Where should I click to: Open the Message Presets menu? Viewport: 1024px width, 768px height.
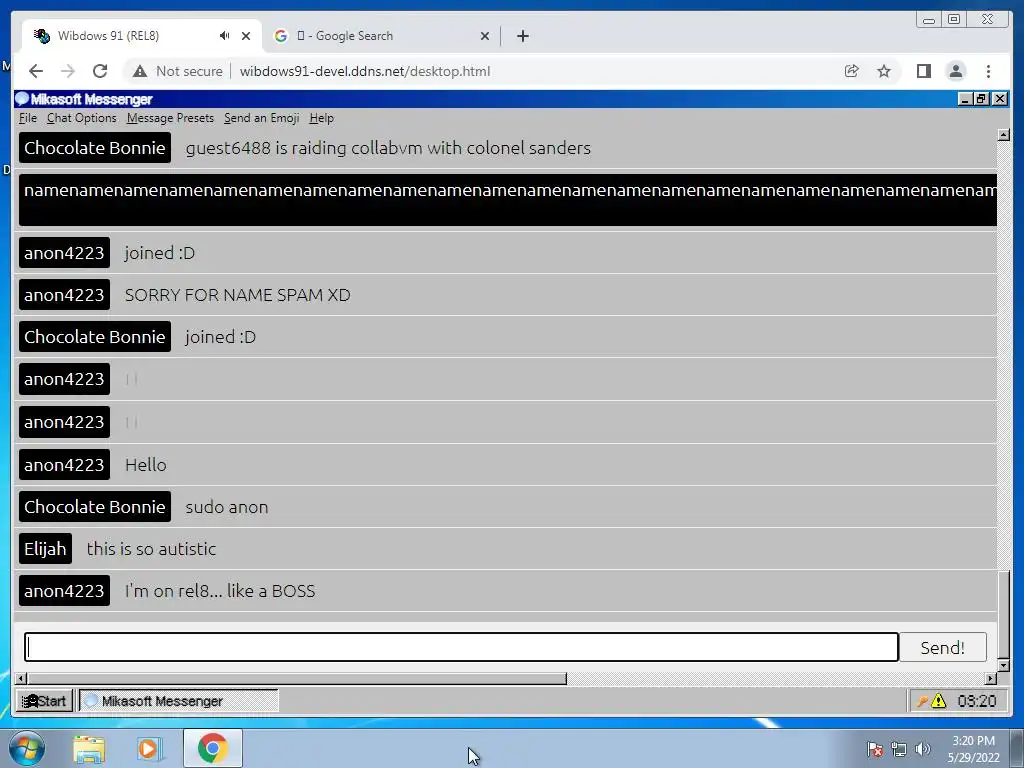[170, 118]
